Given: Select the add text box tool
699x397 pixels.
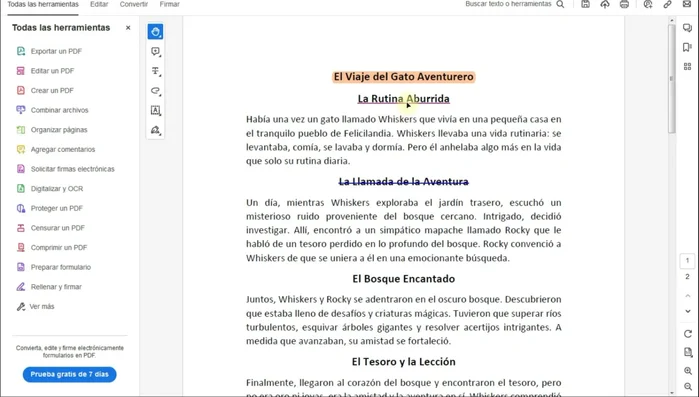Looking at the screenshot, I should point(156,111).
